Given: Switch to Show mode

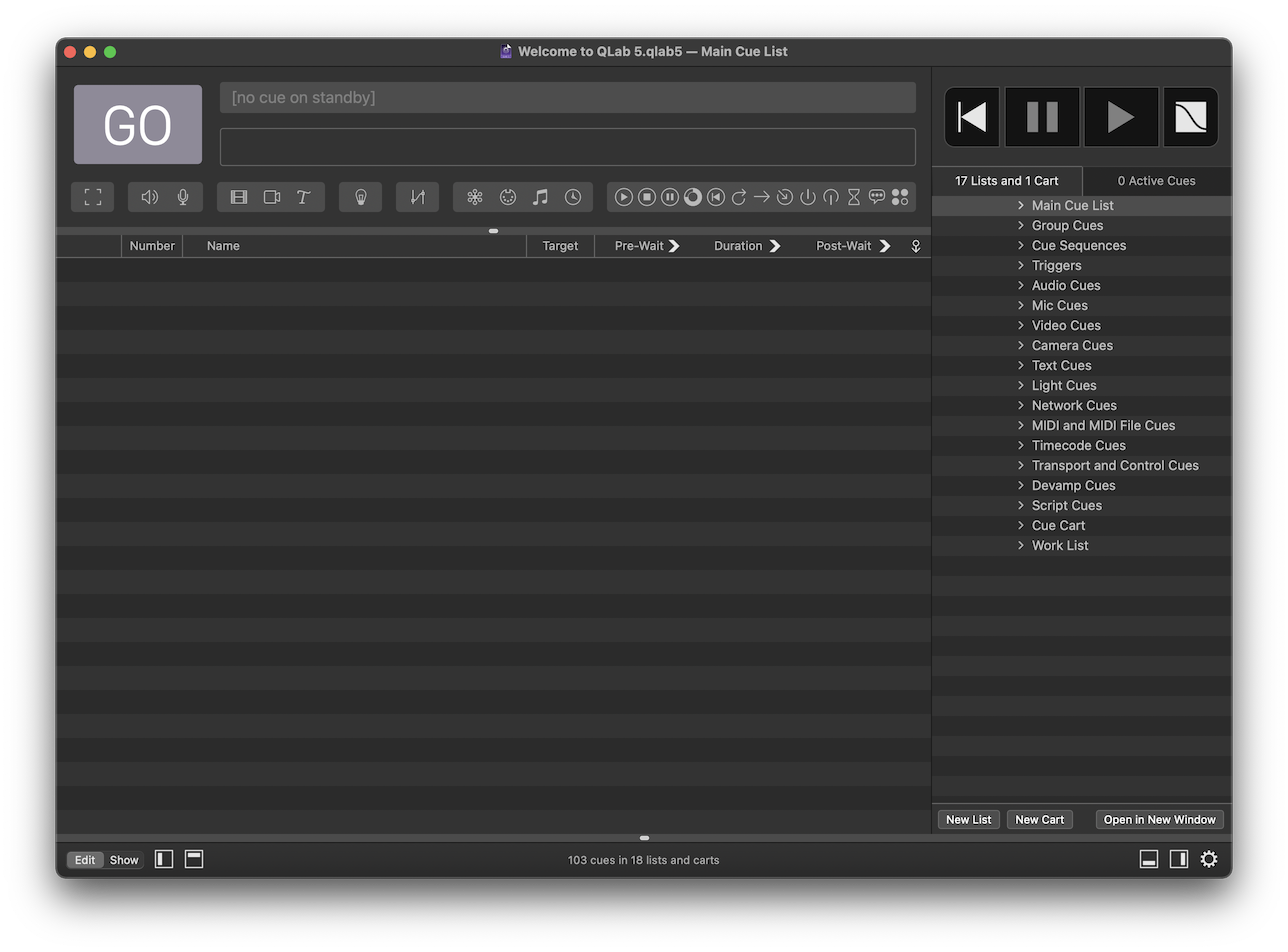Looking at the screenshot, I should [123, 859].
